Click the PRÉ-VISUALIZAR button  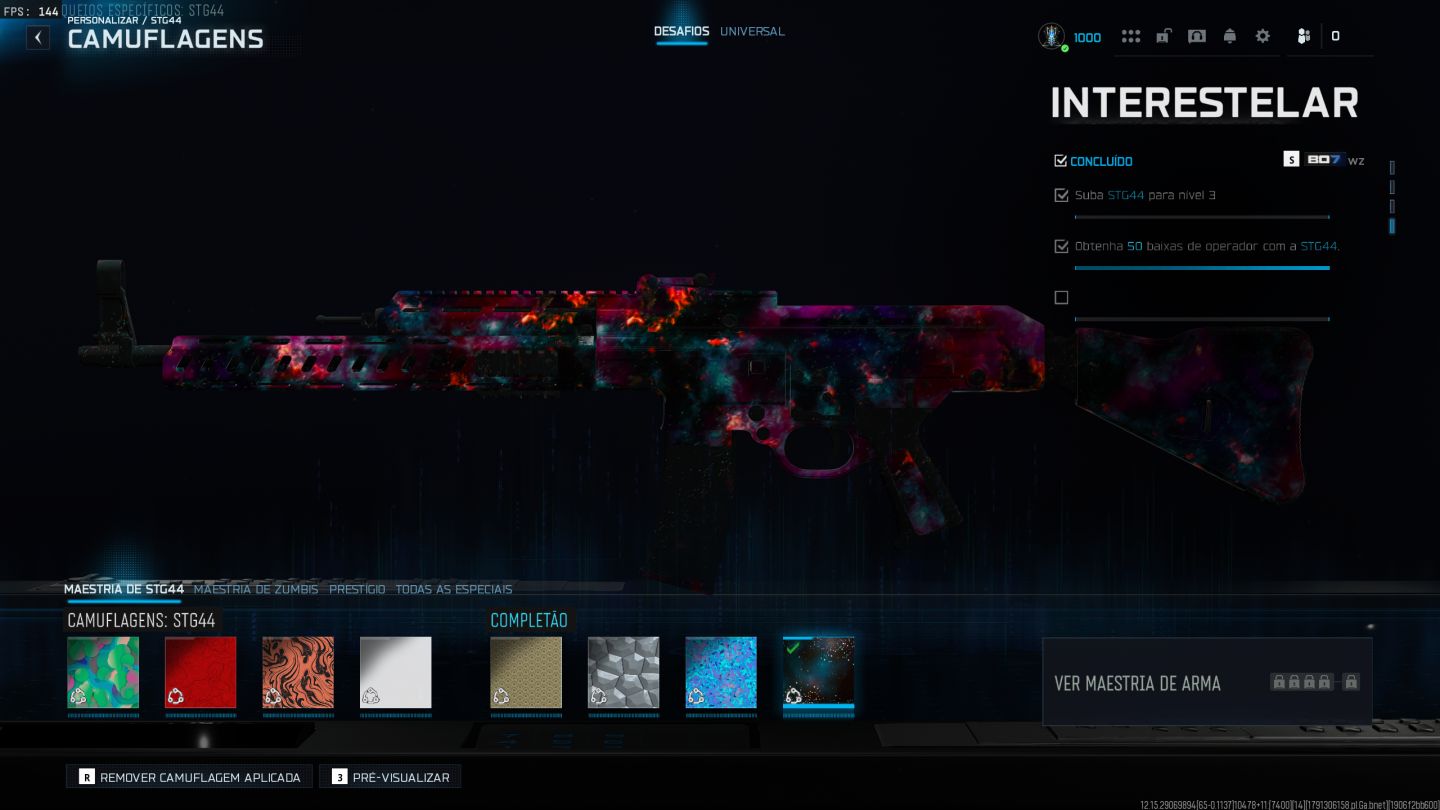click(391, 777)
